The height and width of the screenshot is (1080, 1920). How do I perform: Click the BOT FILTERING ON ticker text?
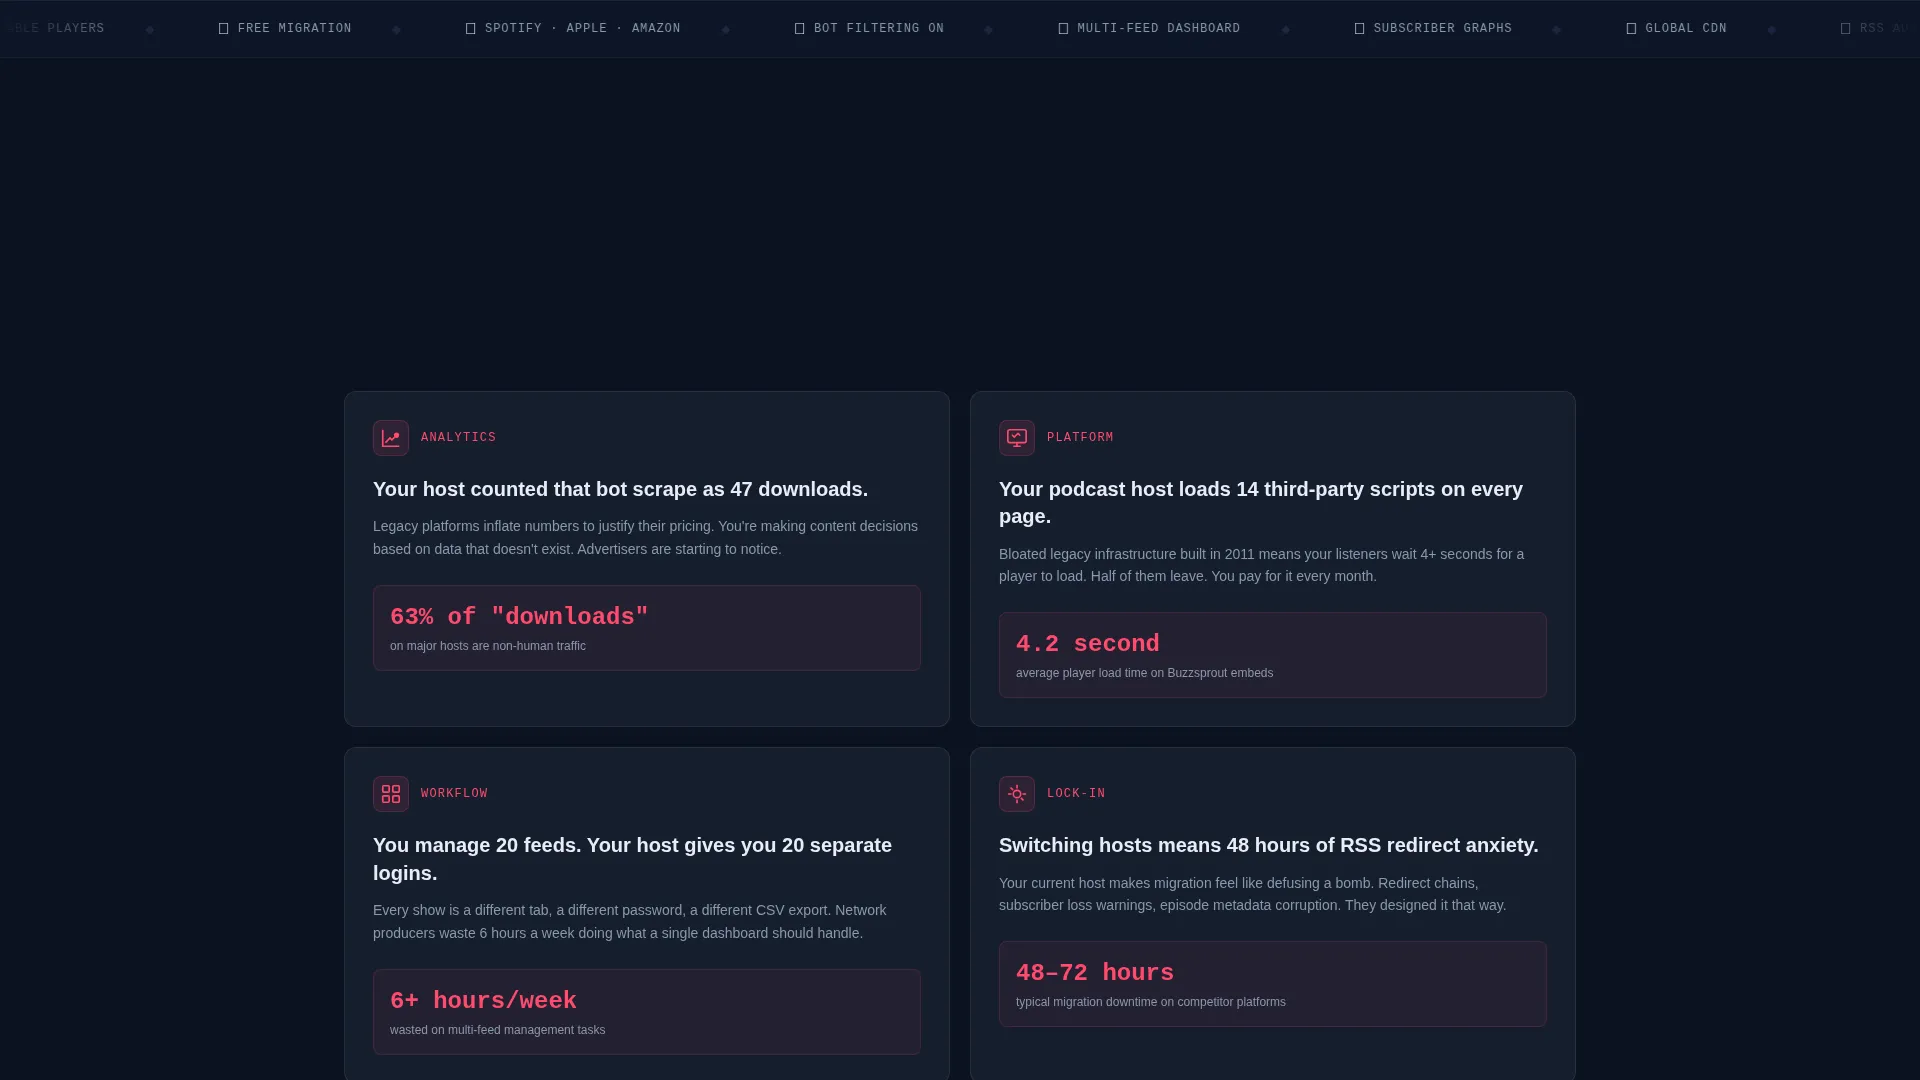(879, 29)
